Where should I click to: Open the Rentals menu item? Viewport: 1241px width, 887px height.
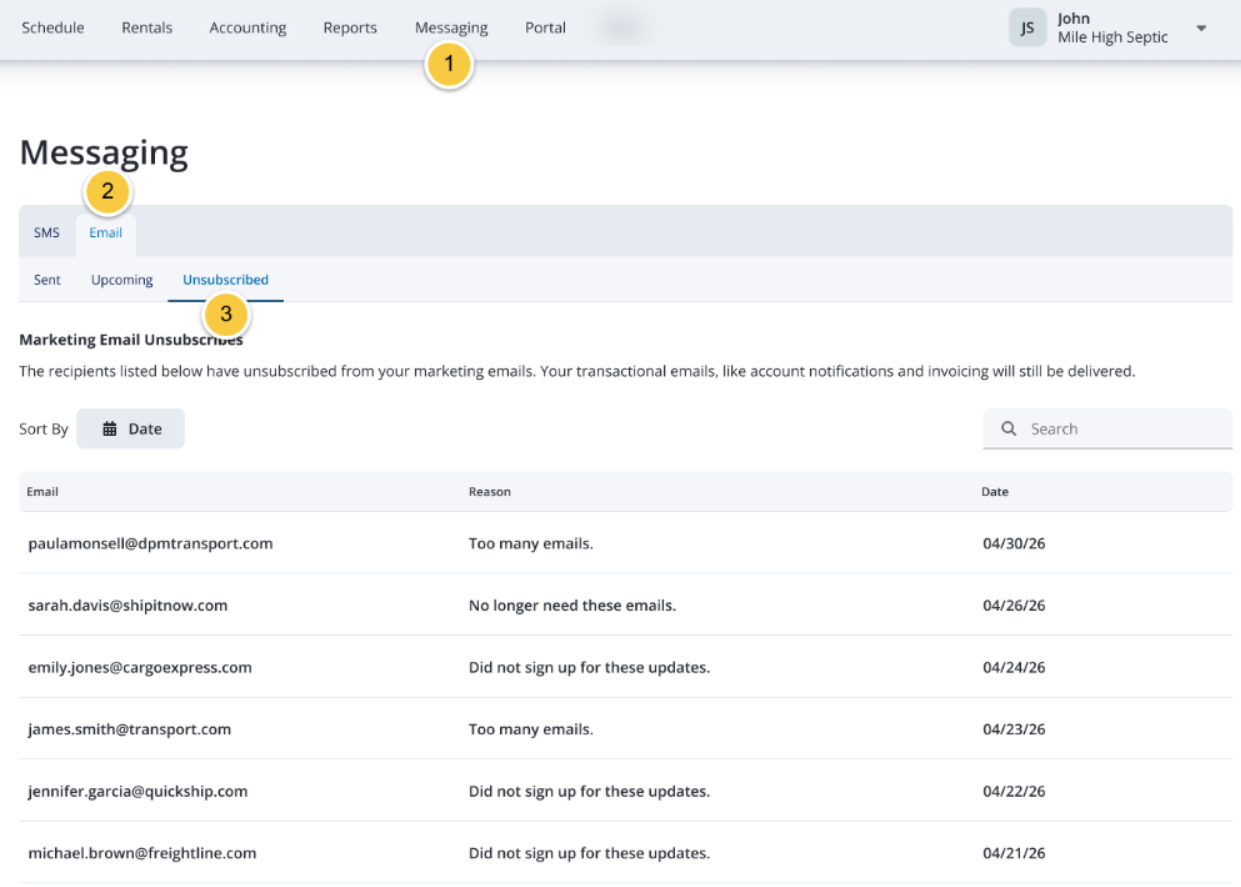tap(147, 28)
